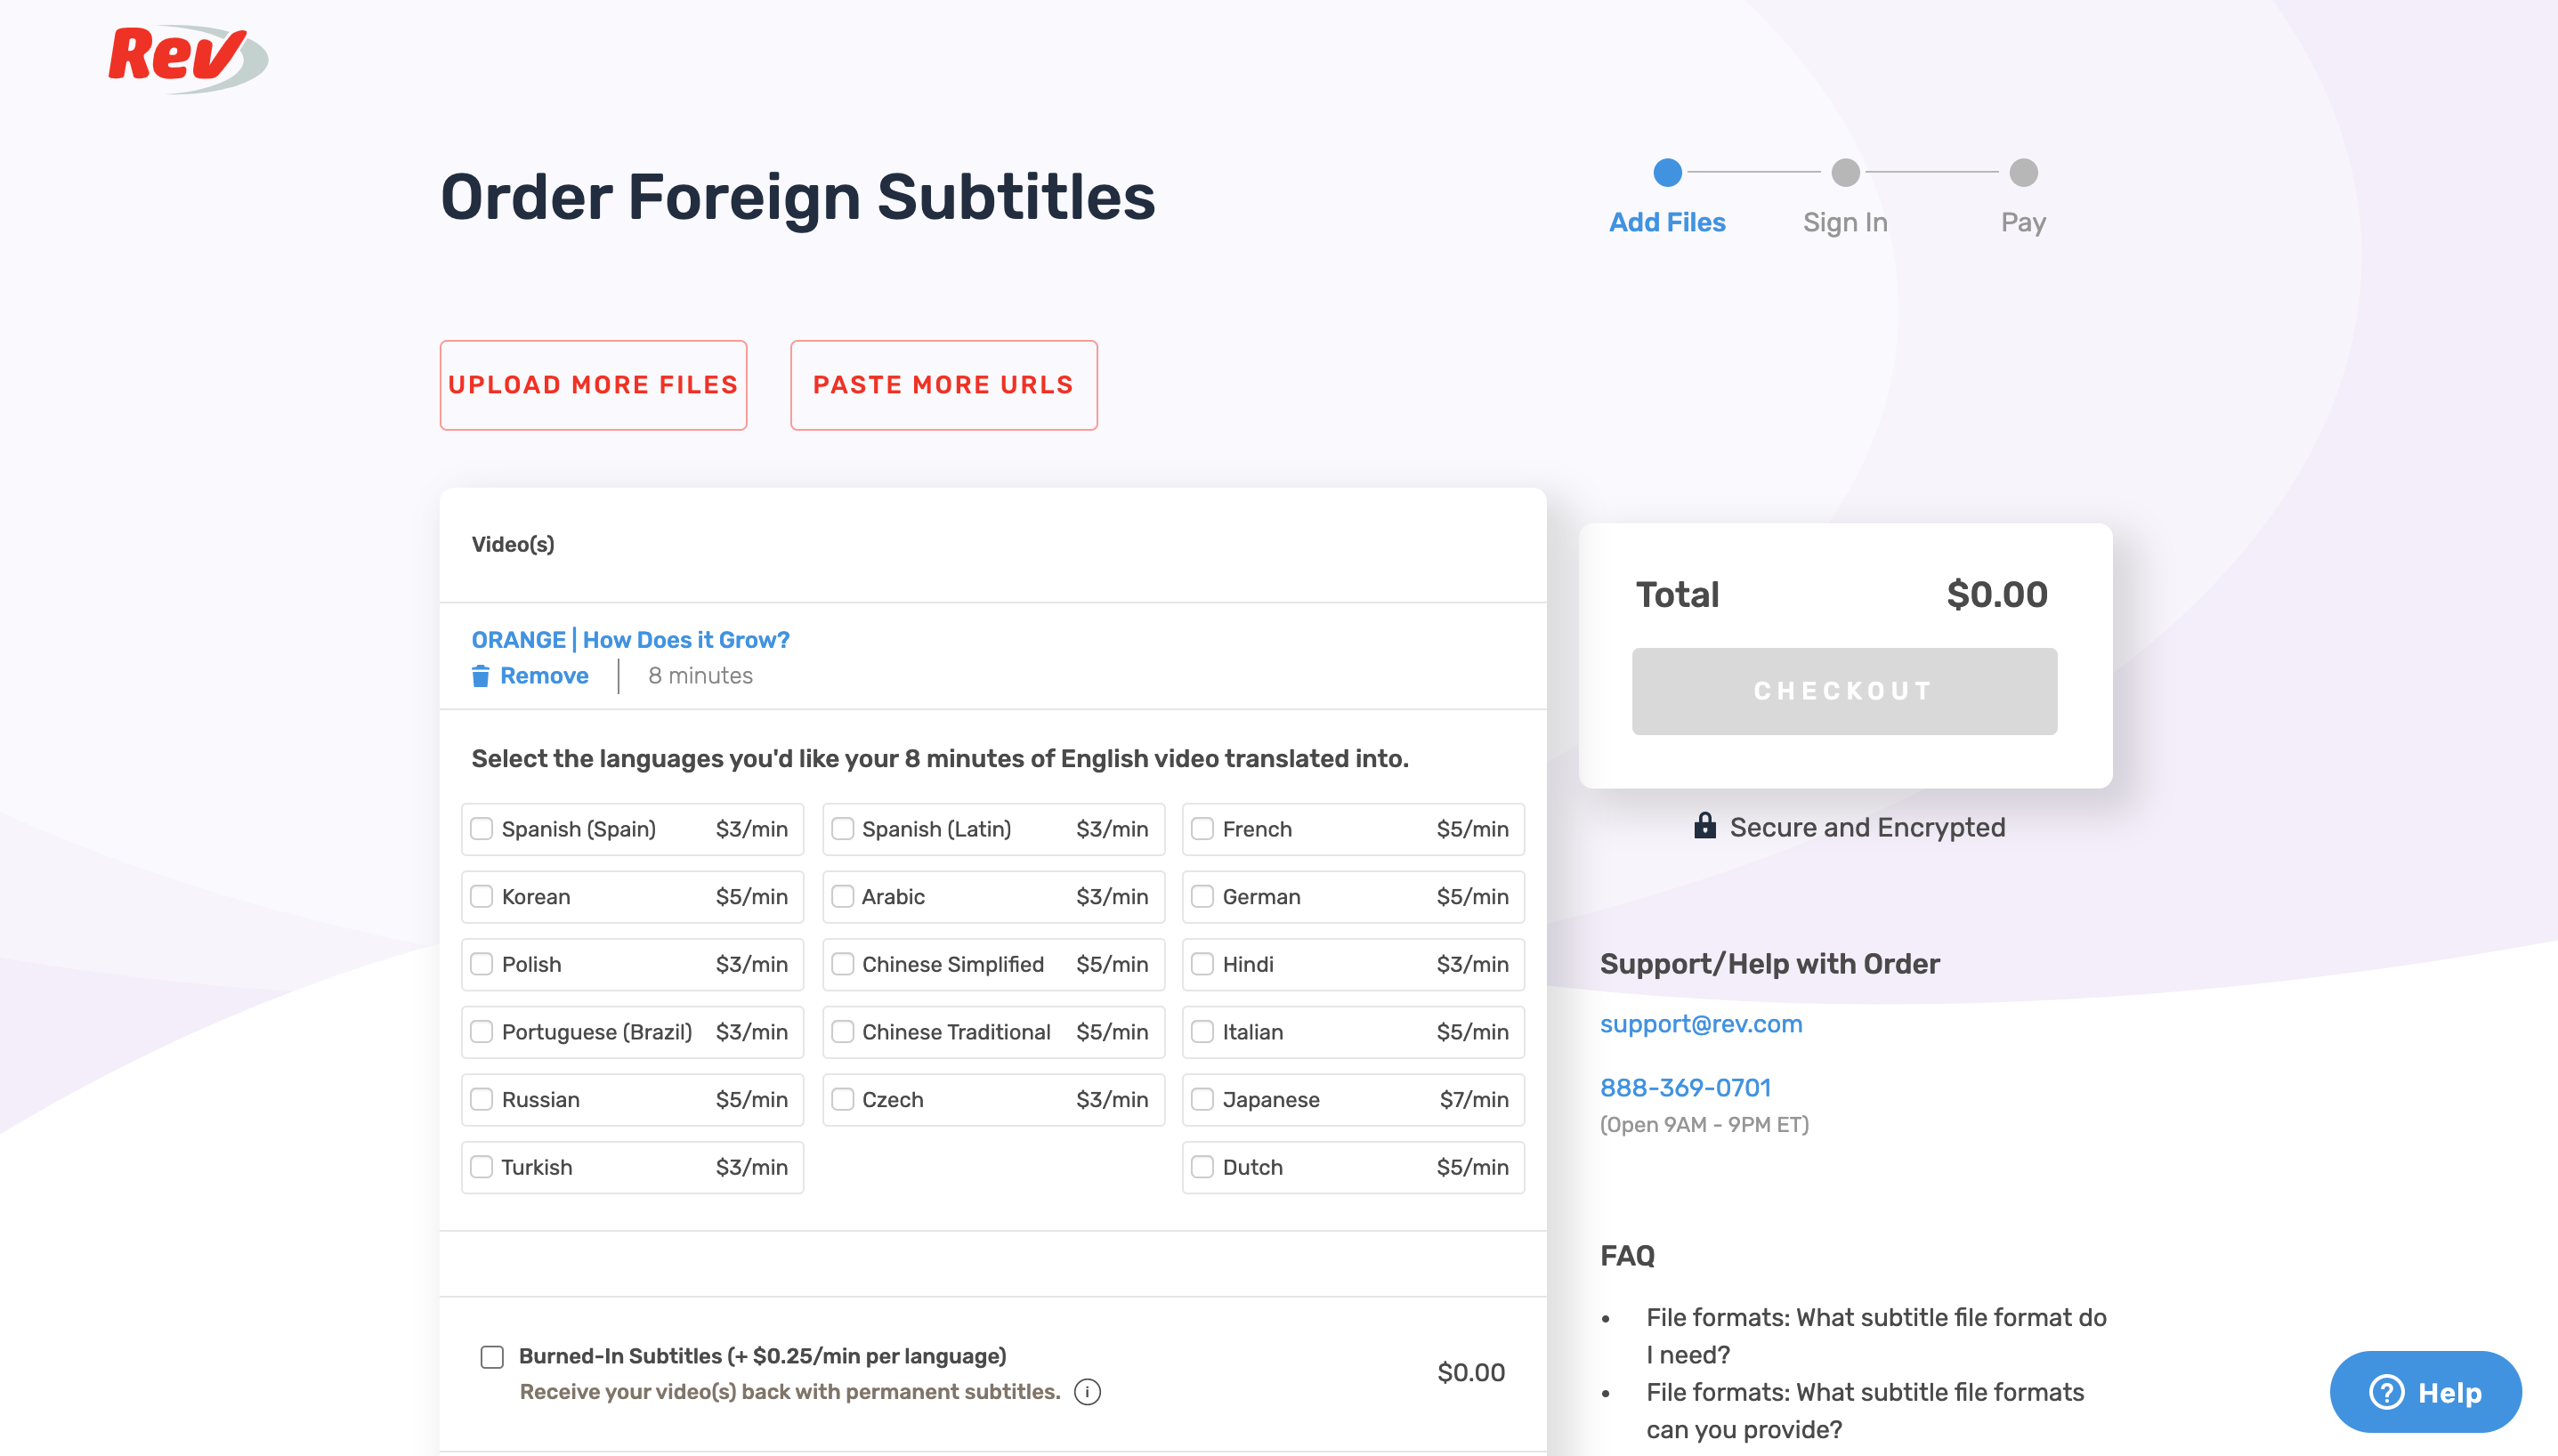Image resolution: width=2558 pixels, height=1456 pixels.
Task: Open the support@rev.com email link
Action: coord(1700,1024)
